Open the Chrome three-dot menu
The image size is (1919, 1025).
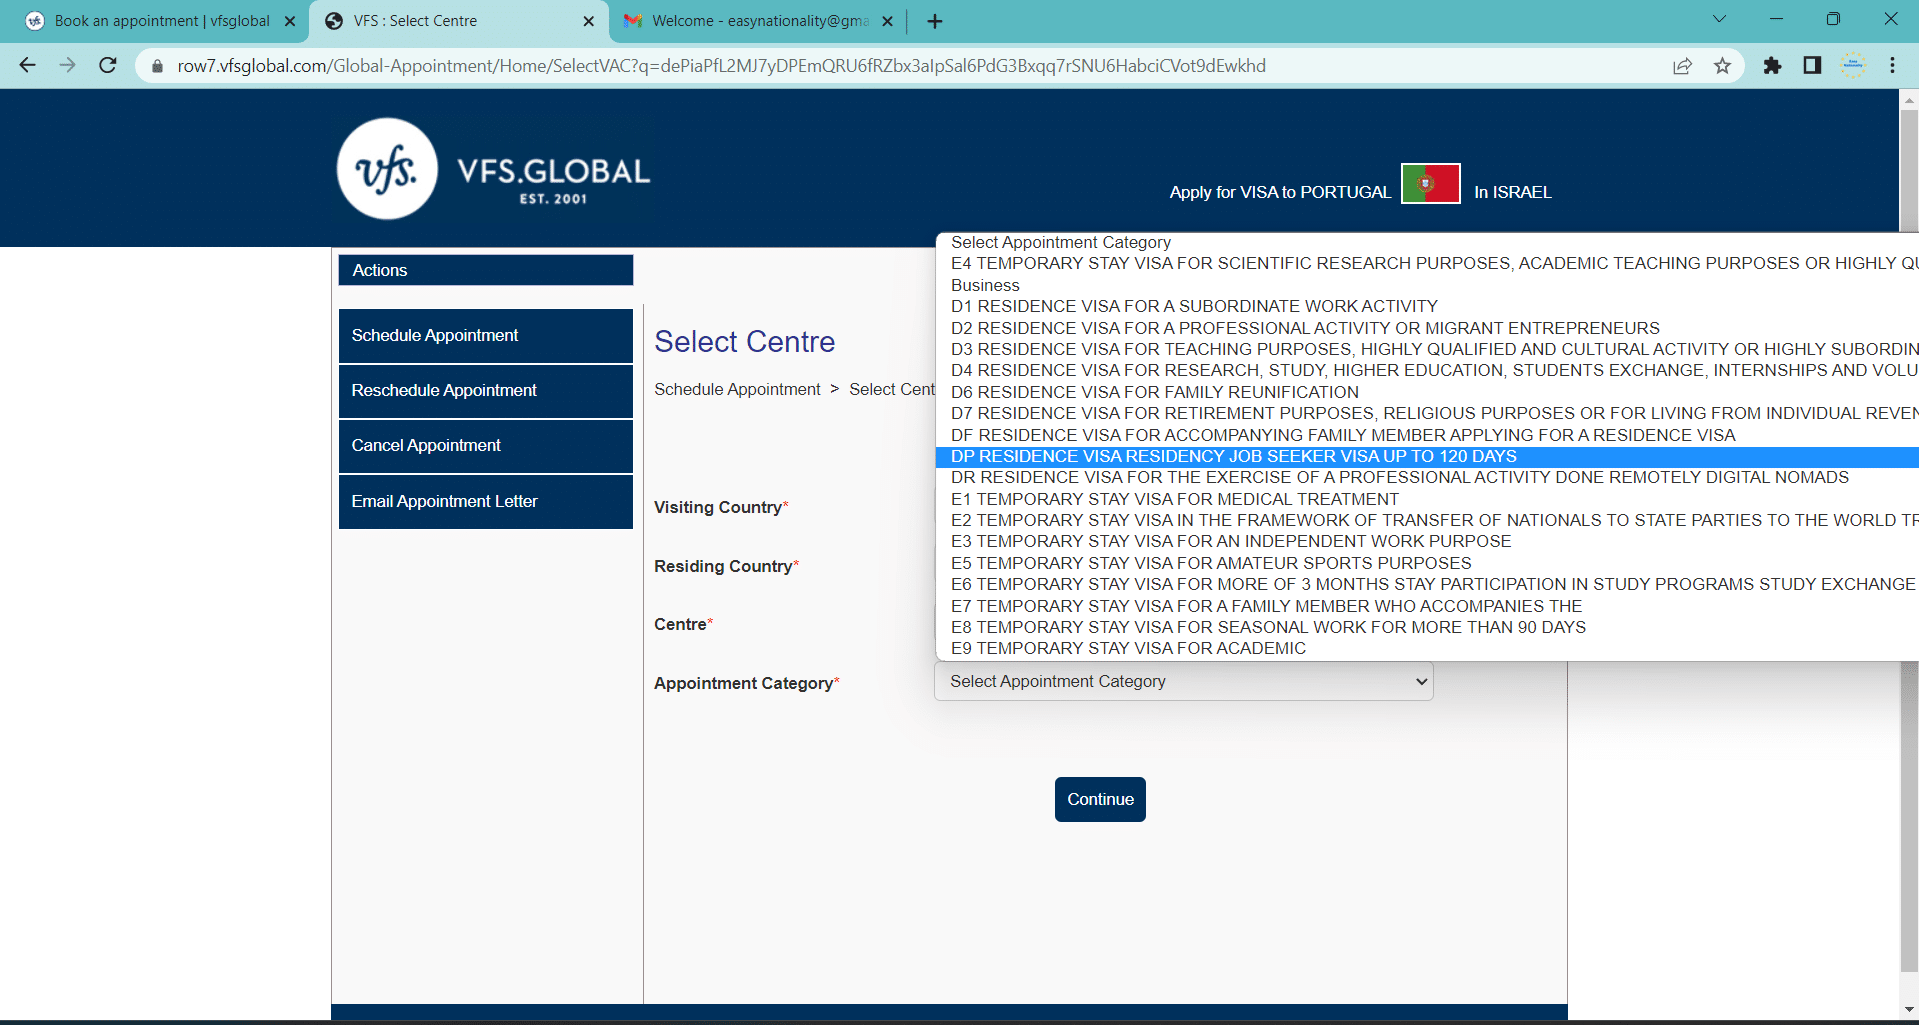1892,66
